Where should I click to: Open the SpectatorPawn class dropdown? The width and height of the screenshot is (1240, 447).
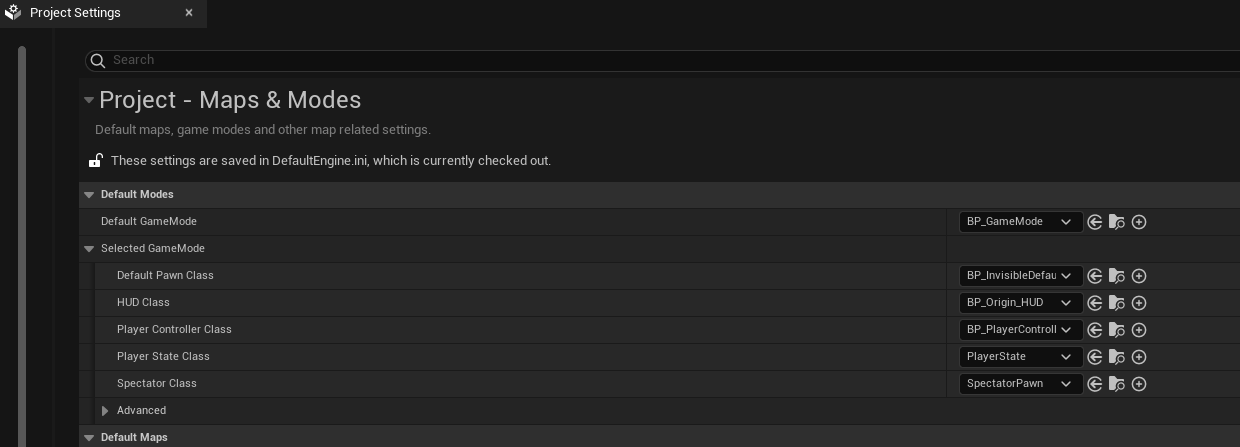pos(1020,384)
